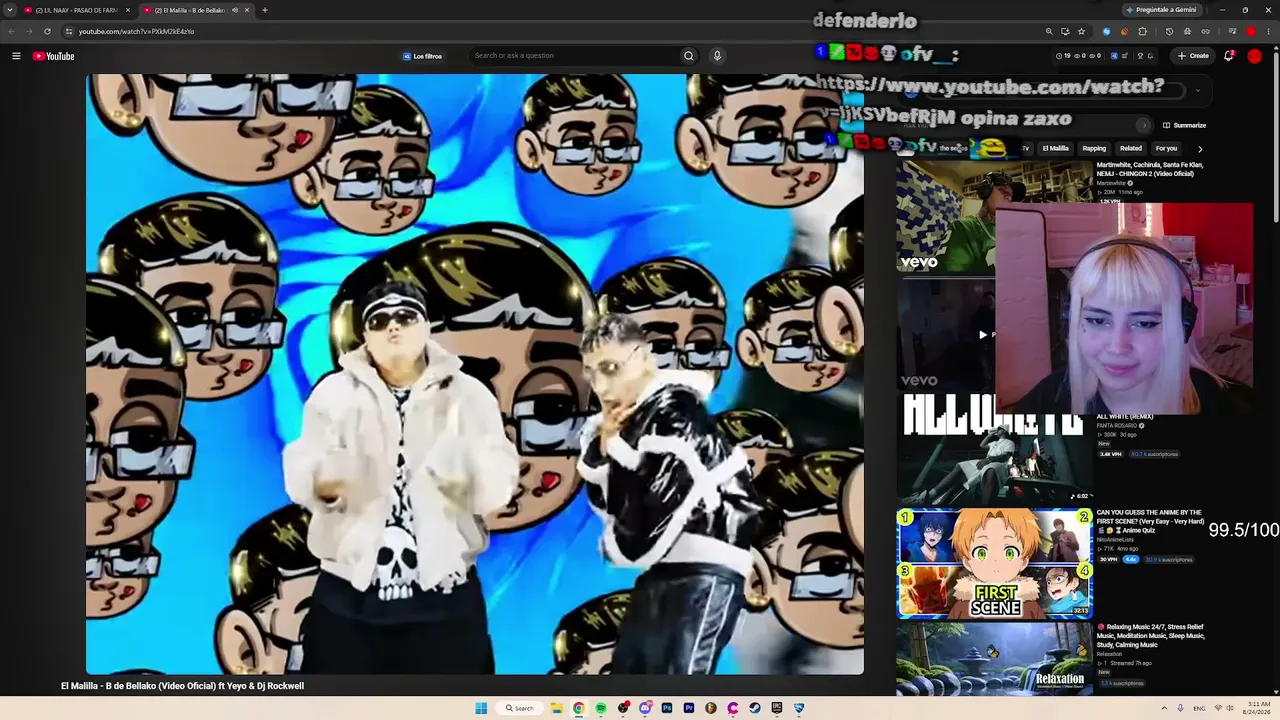Click the Los filtros button
Image resolution: width=1280 pixels, height=720 pixels.
422,56
